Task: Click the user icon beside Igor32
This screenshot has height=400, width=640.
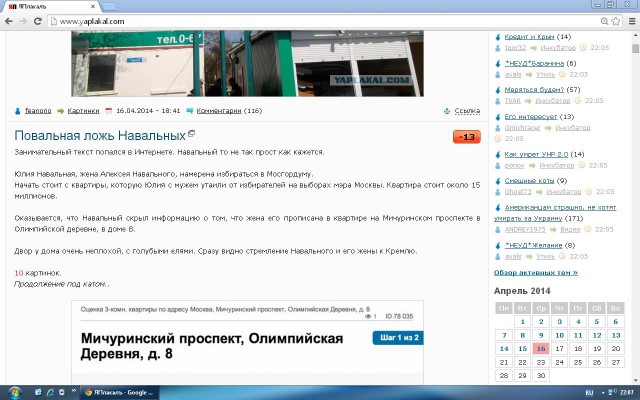Action: click(498, 48)
